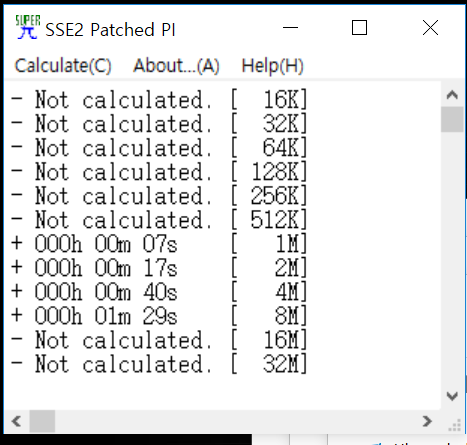Select the 1M result line

[x=159, y=244]
